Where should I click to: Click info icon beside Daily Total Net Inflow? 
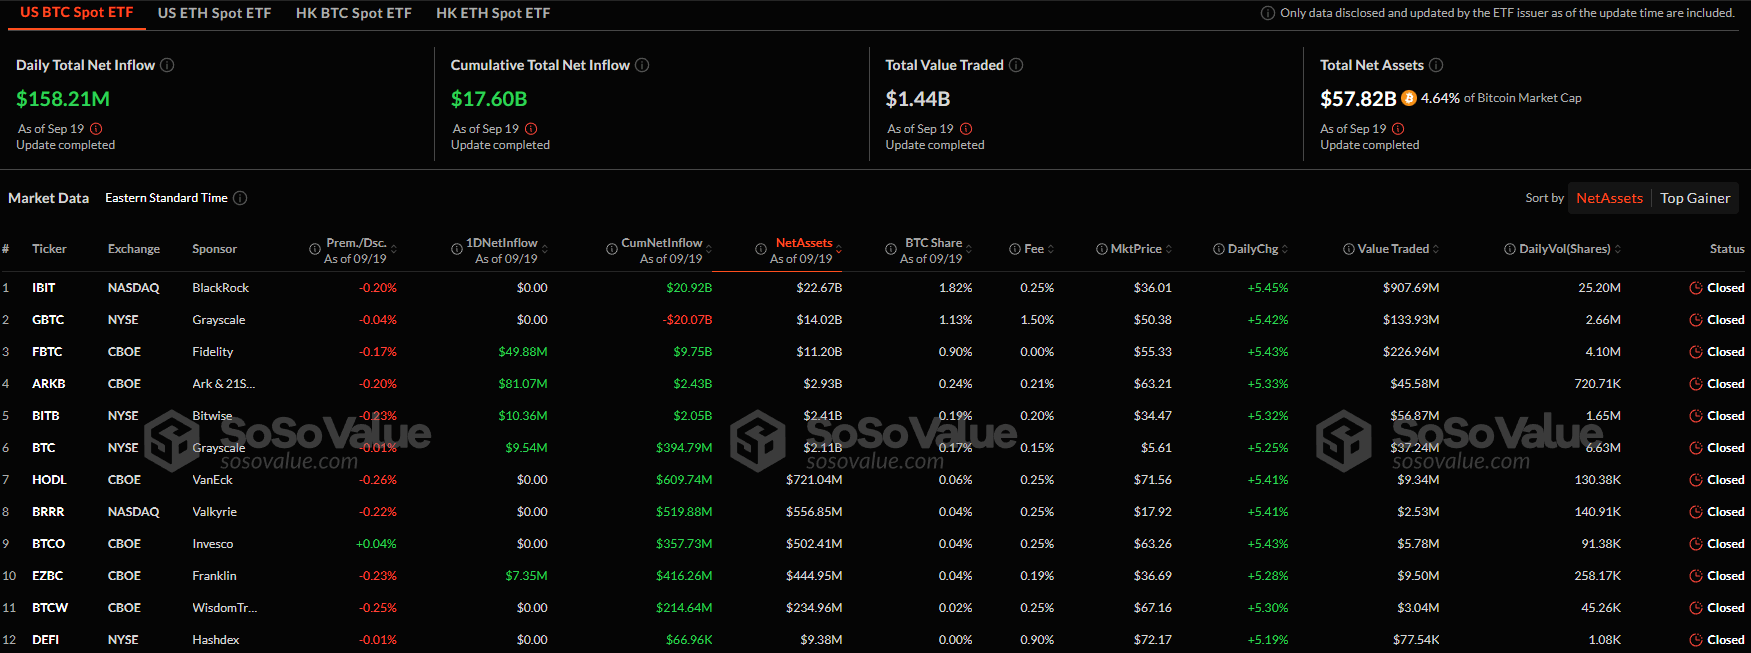(167, 65)
